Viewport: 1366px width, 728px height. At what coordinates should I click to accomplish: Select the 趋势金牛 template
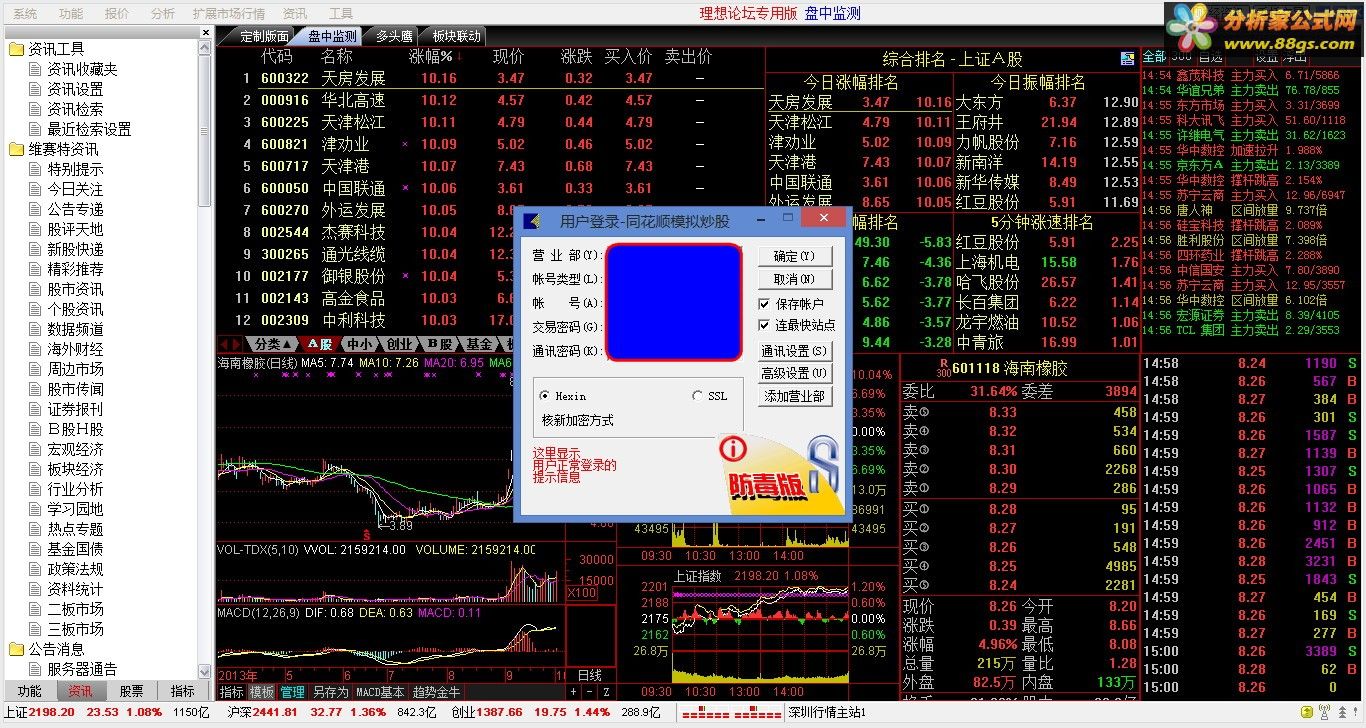[x=437, y=692]
